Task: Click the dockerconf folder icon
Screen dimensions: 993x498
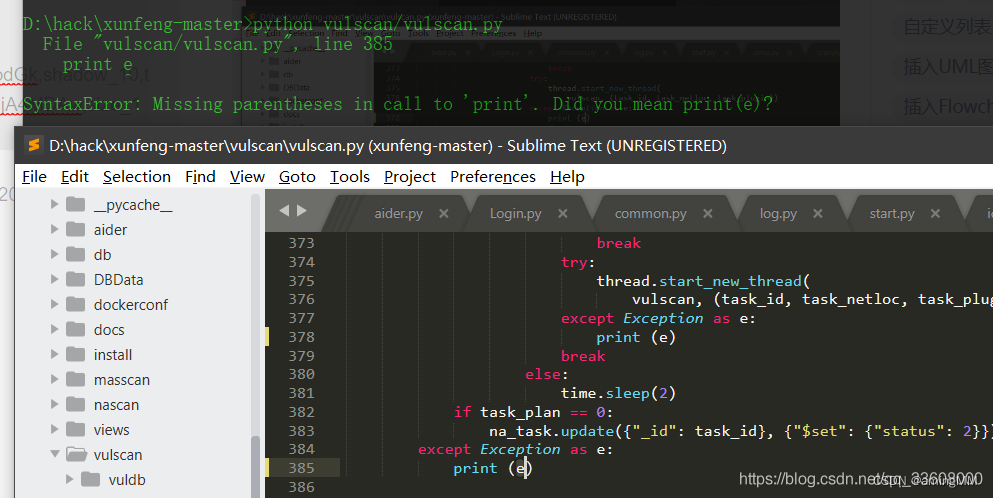Action: coord(75,304)
